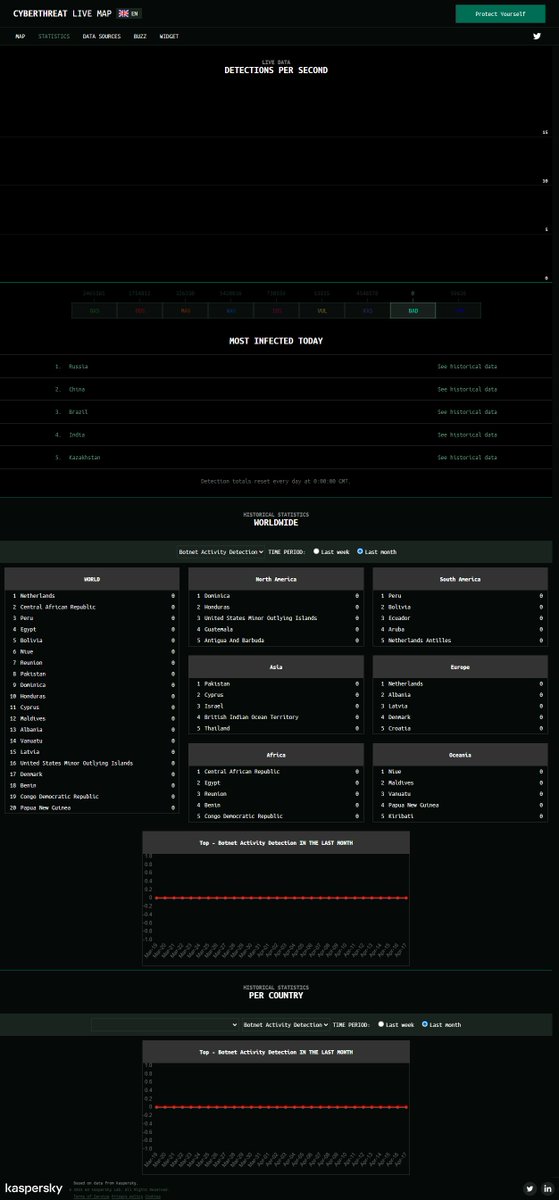The image size is (559, 1200).
Task: Toggle the IDS detection type
Action: [276, 311]
